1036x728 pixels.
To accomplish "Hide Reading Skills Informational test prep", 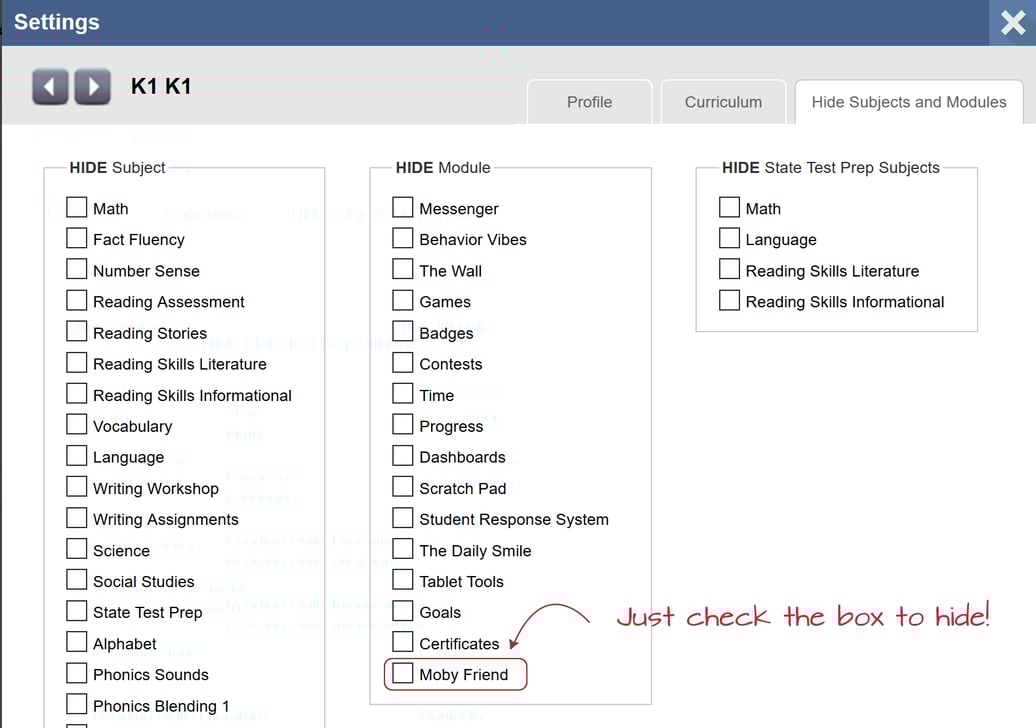I will (x=730, y=301).
